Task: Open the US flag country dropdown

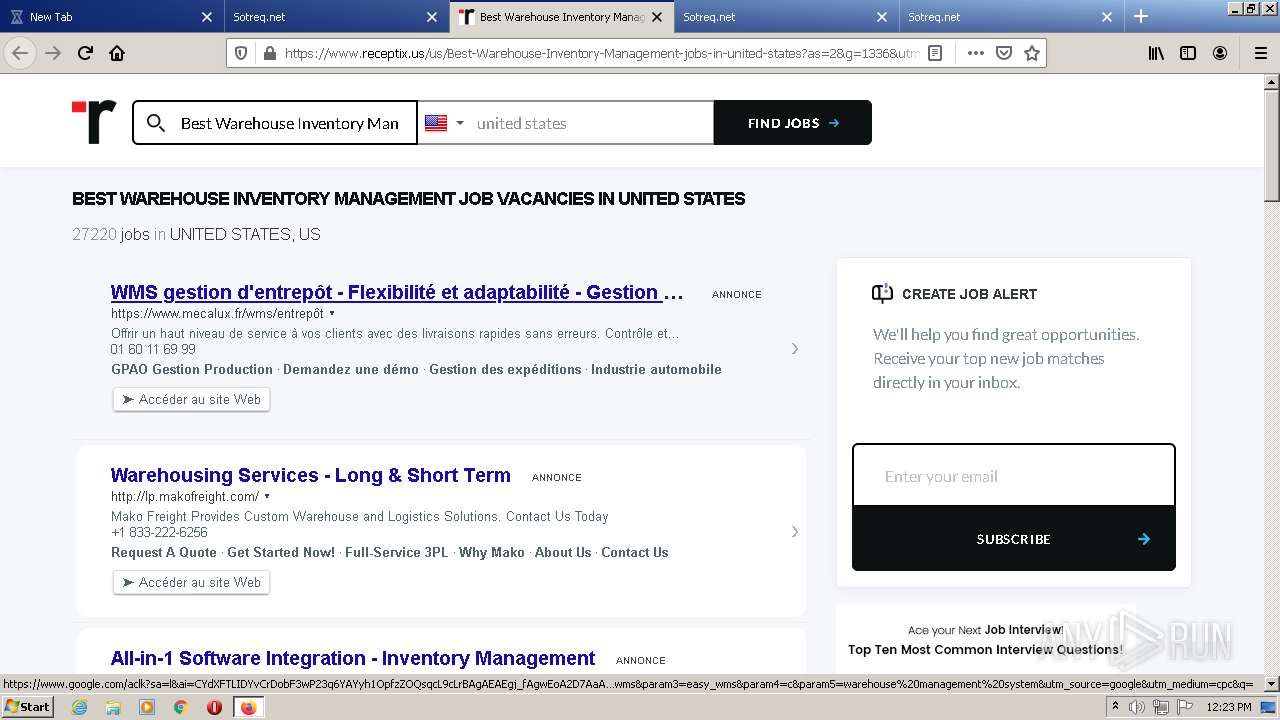Action: [x=445, y=123]
